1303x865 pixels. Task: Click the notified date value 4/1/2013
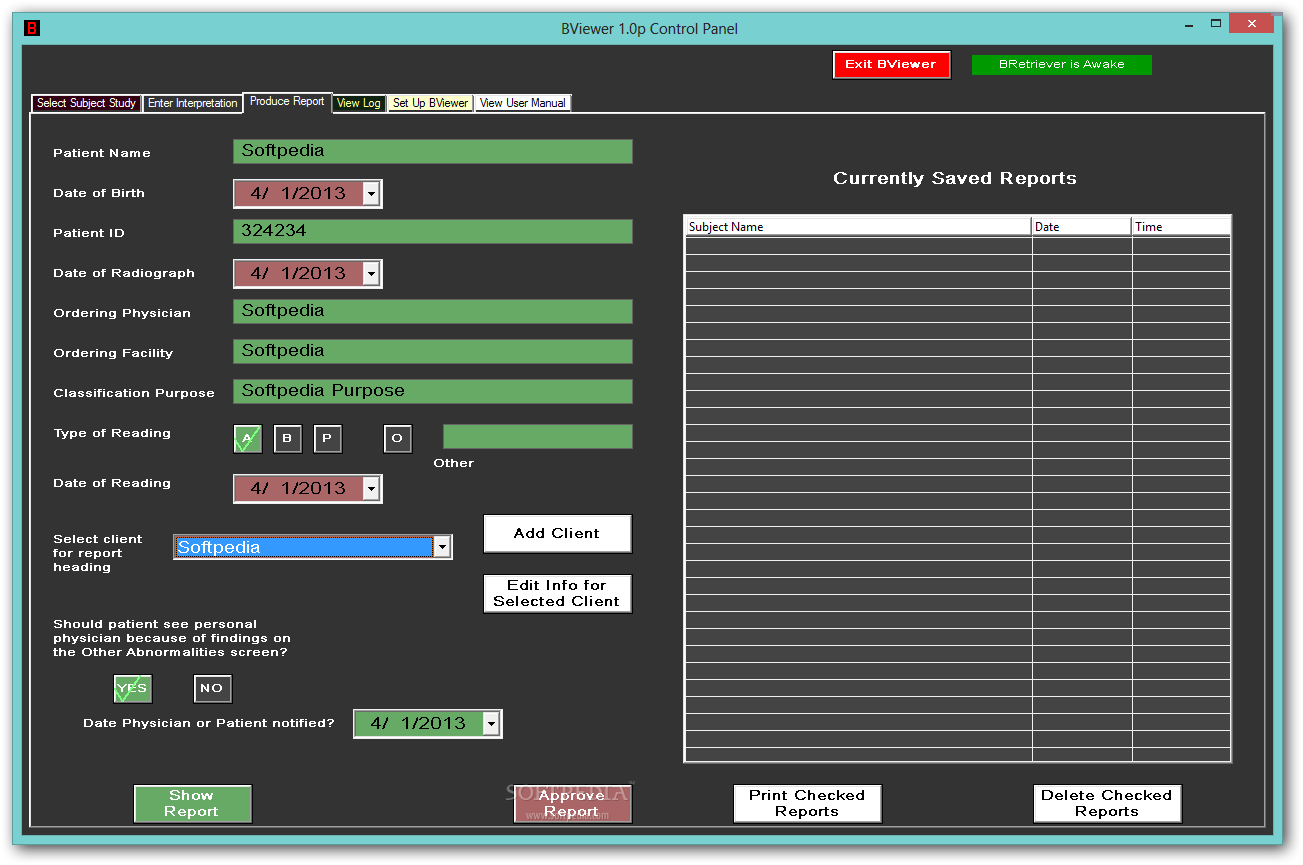[418, 723]
